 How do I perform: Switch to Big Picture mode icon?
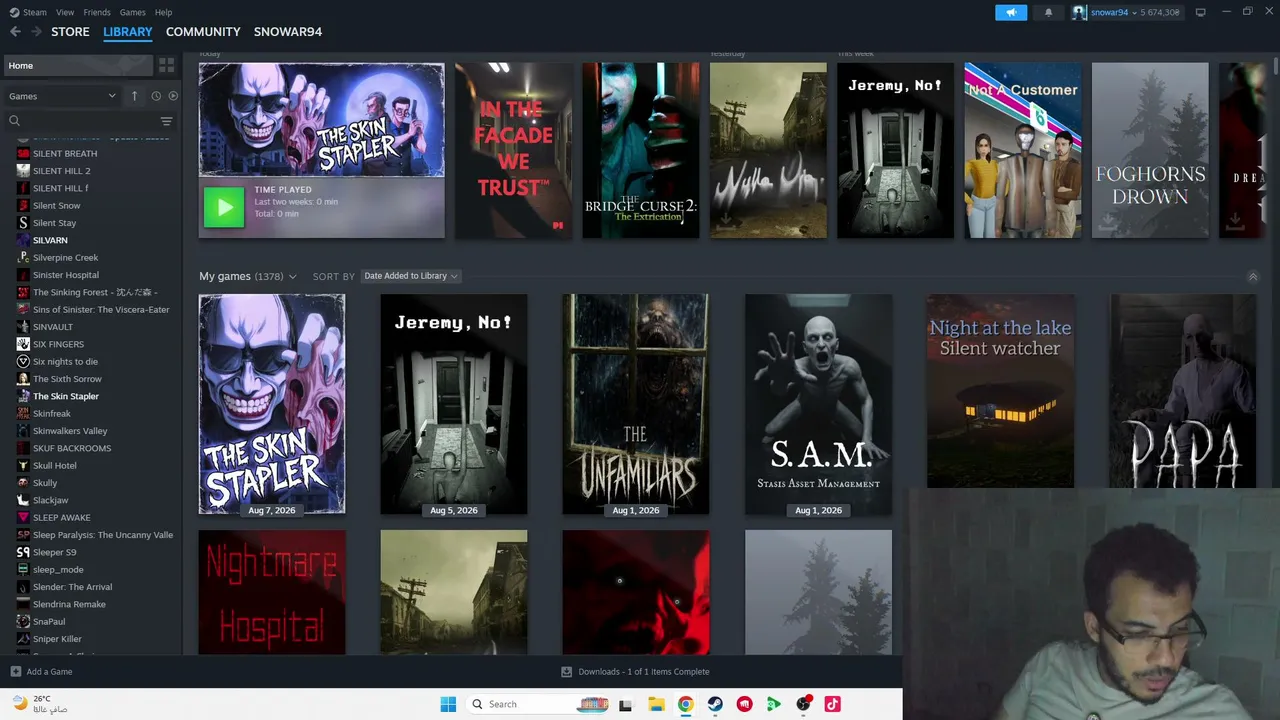1200,12
